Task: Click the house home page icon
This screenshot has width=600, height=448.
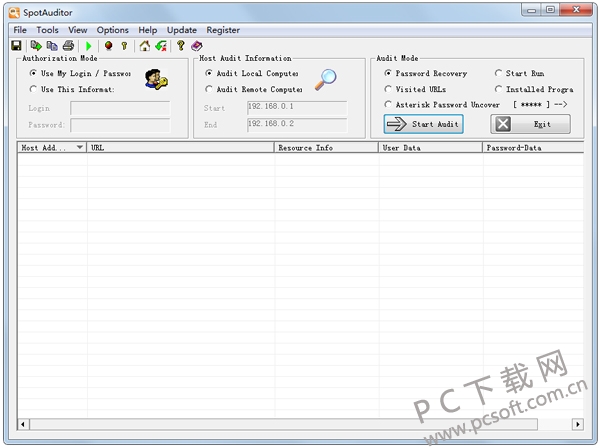Action: [145, 46]
